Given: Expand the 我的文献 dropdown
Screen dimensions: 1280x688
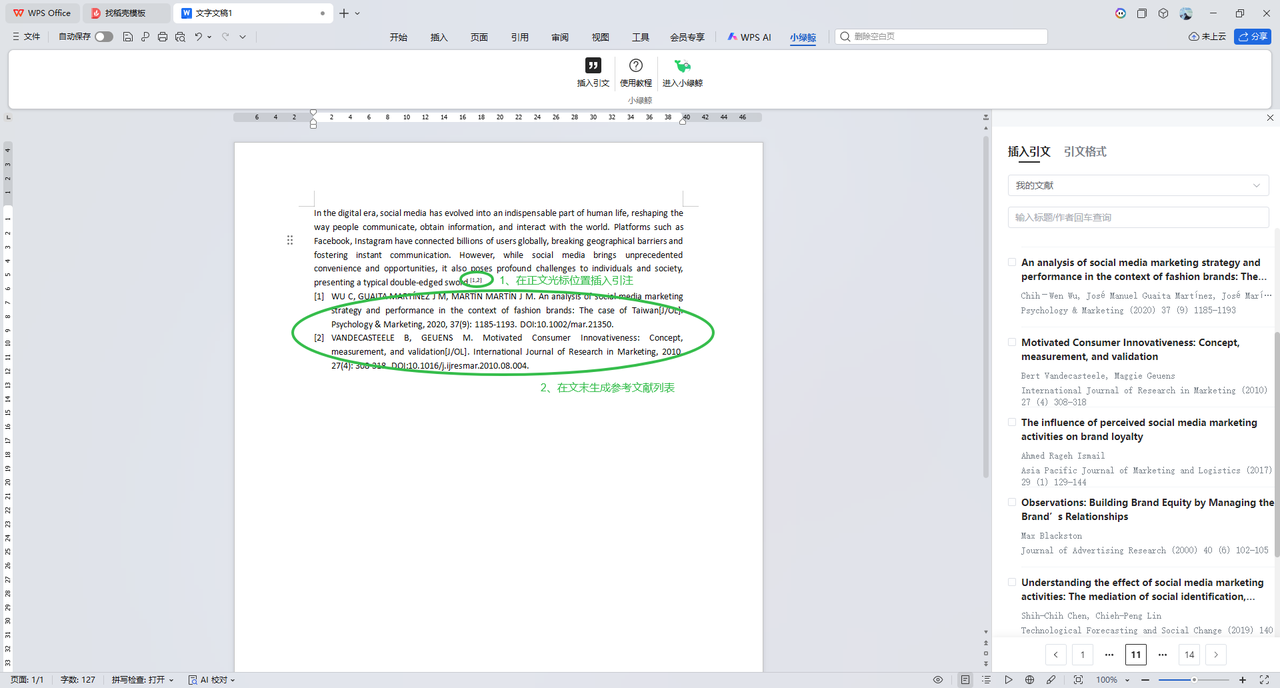Looking at the screenshot, I should point(1138,185).
